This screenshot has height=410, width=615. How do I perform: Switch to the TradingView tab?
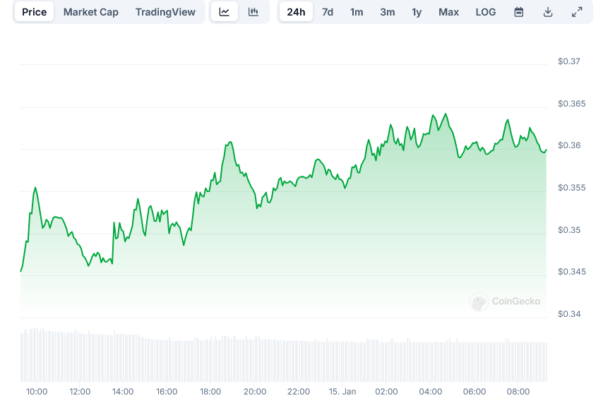click(x=166, y=12)
